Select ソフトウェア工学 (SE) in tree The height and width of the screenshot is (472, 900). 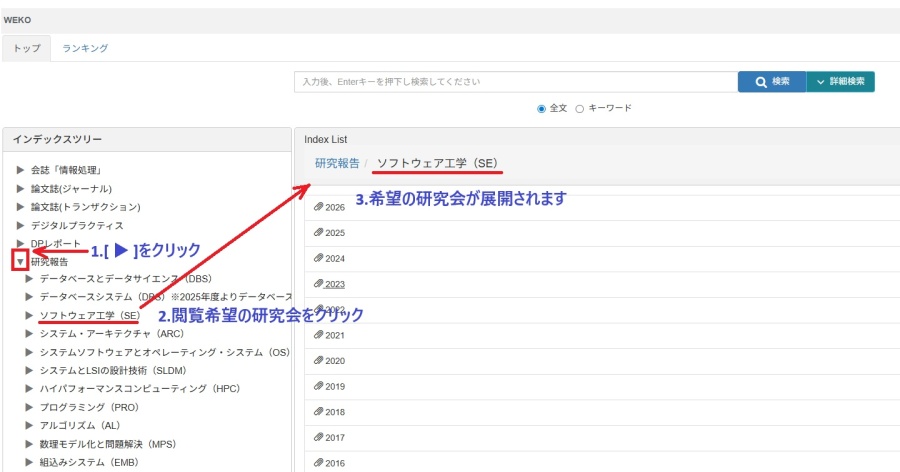pyautogui.click(x=90, y=315)
